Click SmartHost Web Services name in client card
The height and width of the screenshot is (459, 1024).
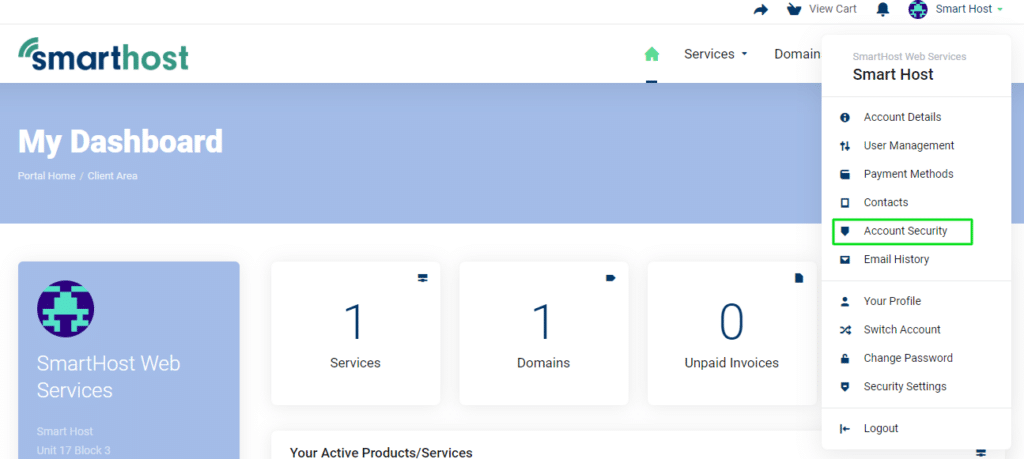[108, 377]
